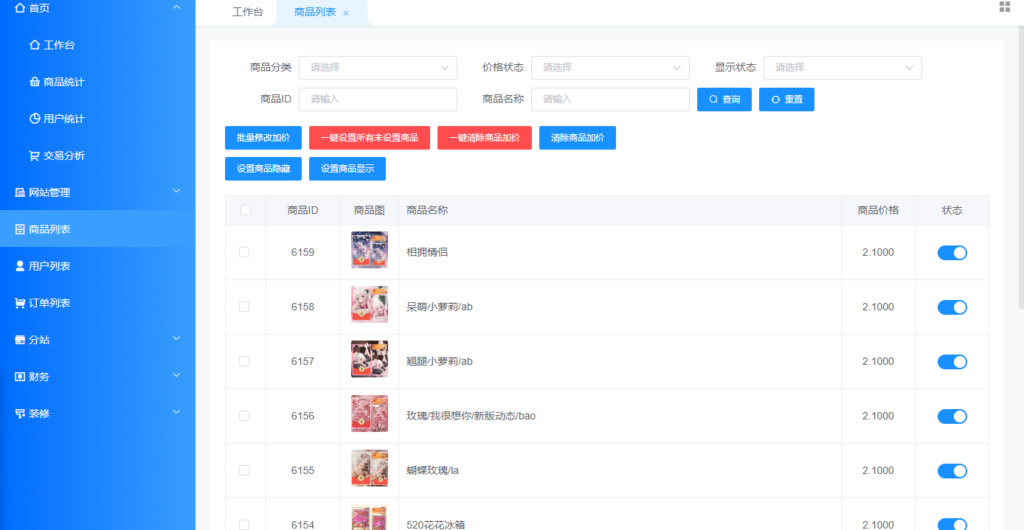Click the paint roller icon beside 装修
This screenshot has height=530, width=1024.
click(x=20, y=414)
